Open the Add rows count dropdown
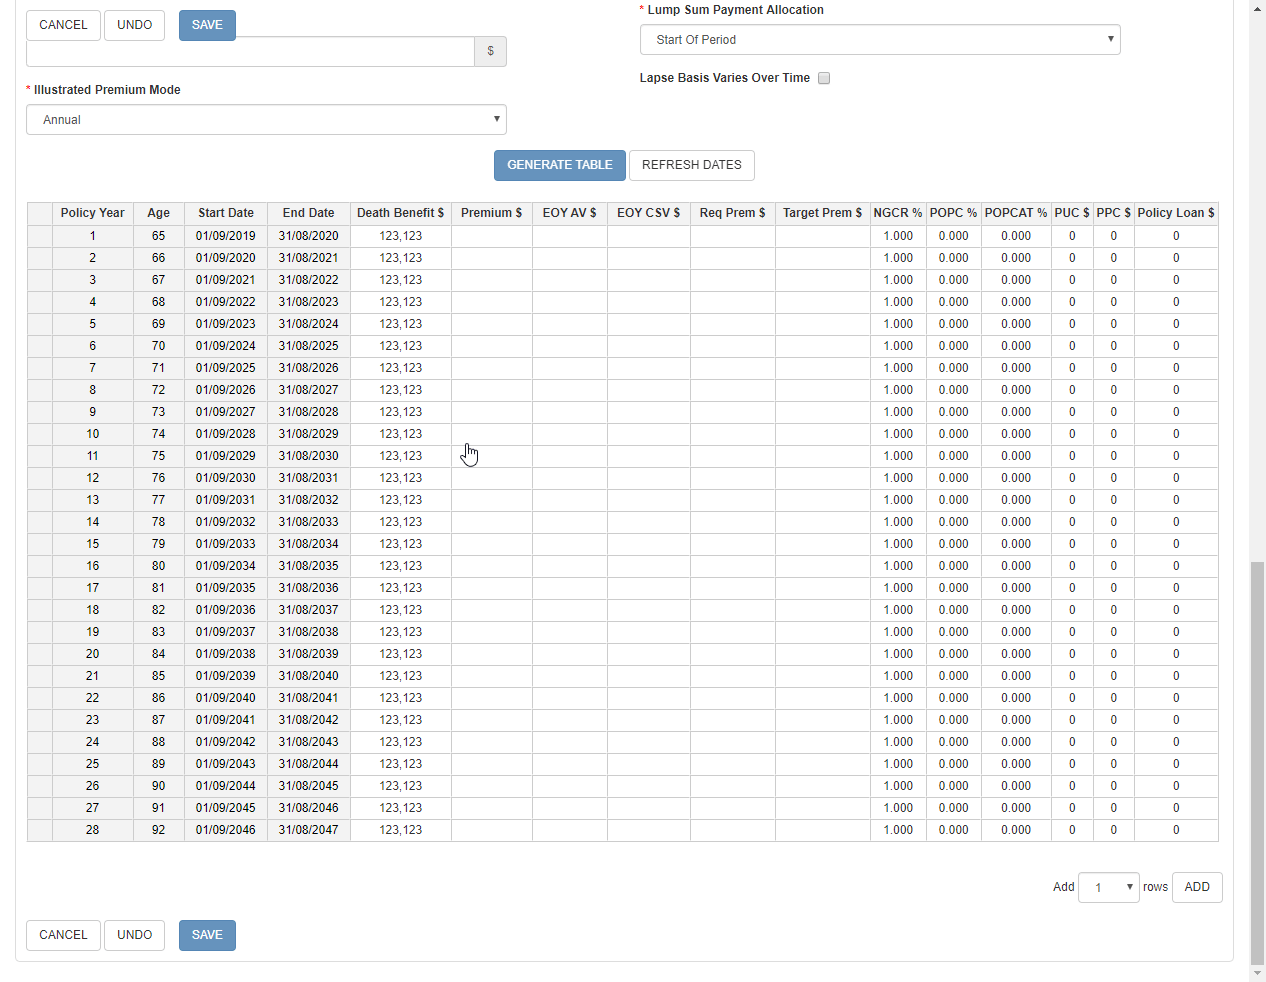This screenshot has width=1266, height=982. pyautogui.click(x=1108, y=887)
